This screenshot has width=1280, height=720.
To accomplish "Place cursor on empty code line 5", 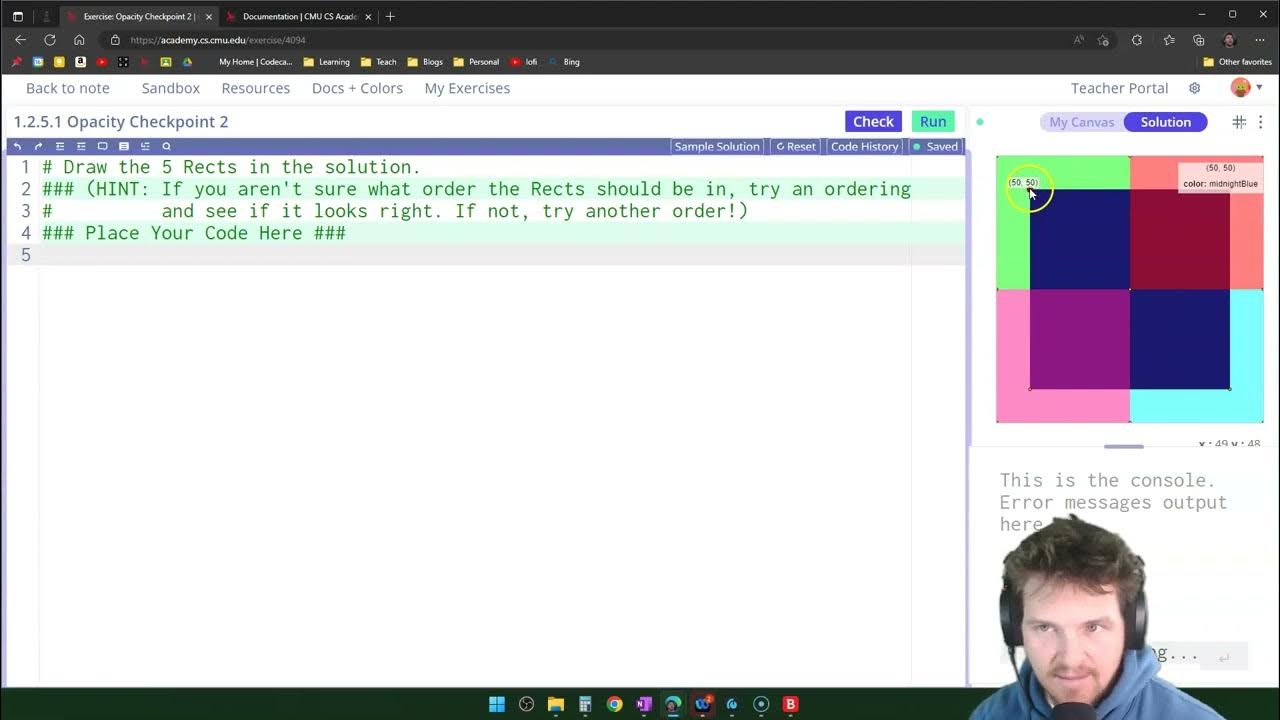I will pos(500,255).
